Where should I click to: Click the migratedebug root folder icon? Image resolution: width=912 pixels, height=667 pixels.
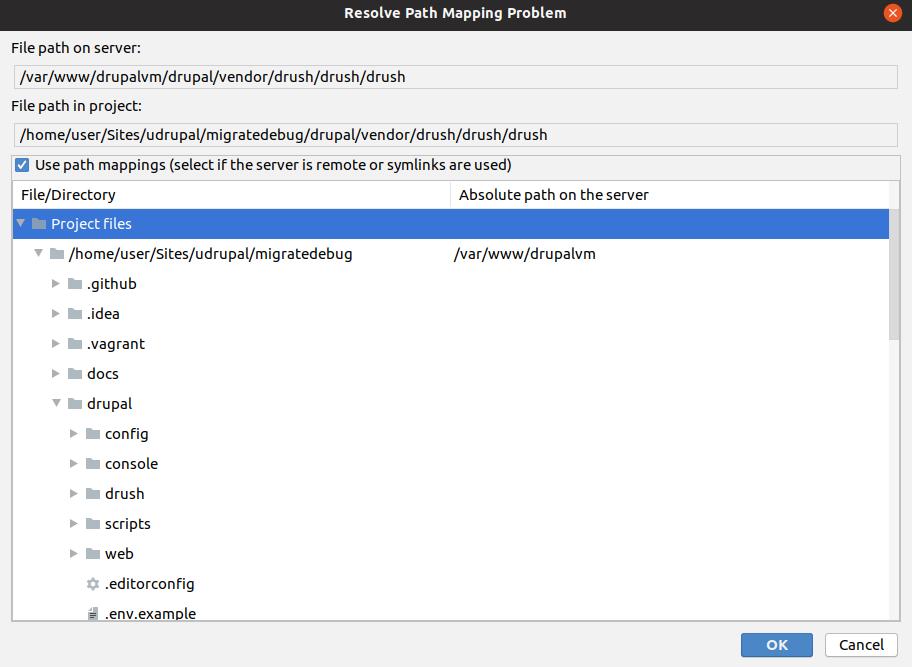[x=57, y=254]
